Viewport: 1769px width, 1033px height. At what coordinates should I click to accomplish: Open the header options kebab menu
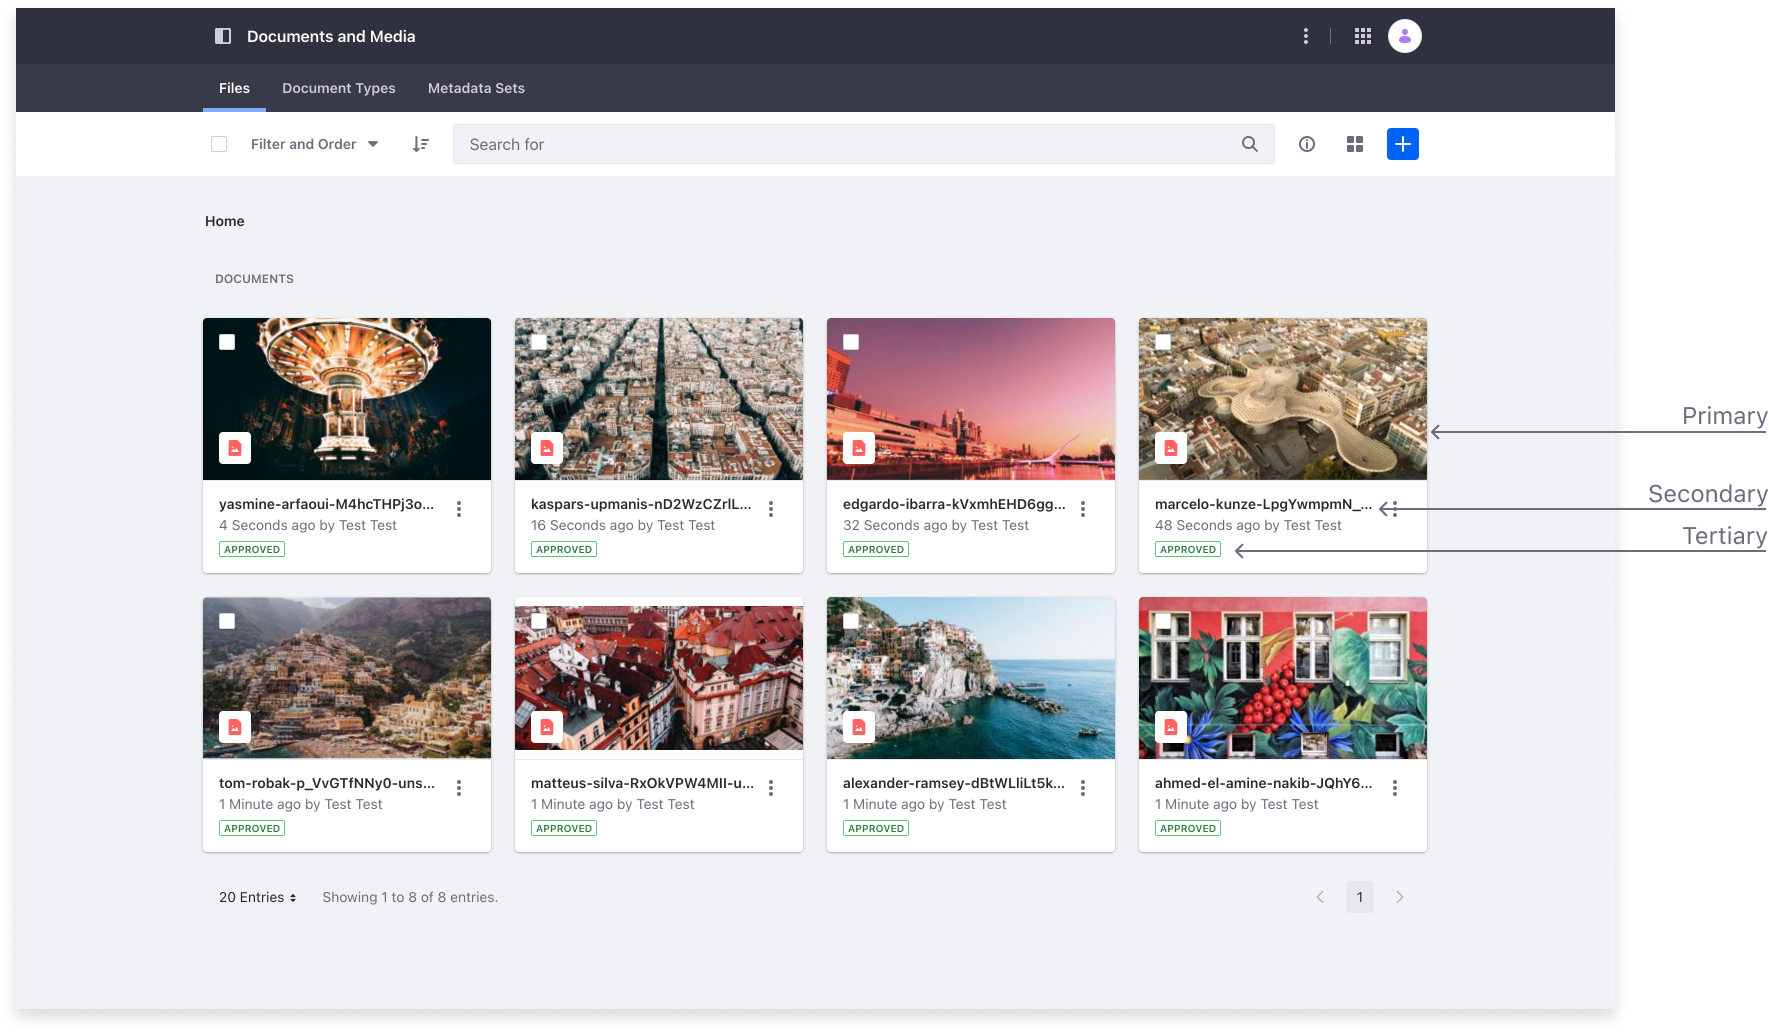pyautogui.click(x=1305, y=36)
